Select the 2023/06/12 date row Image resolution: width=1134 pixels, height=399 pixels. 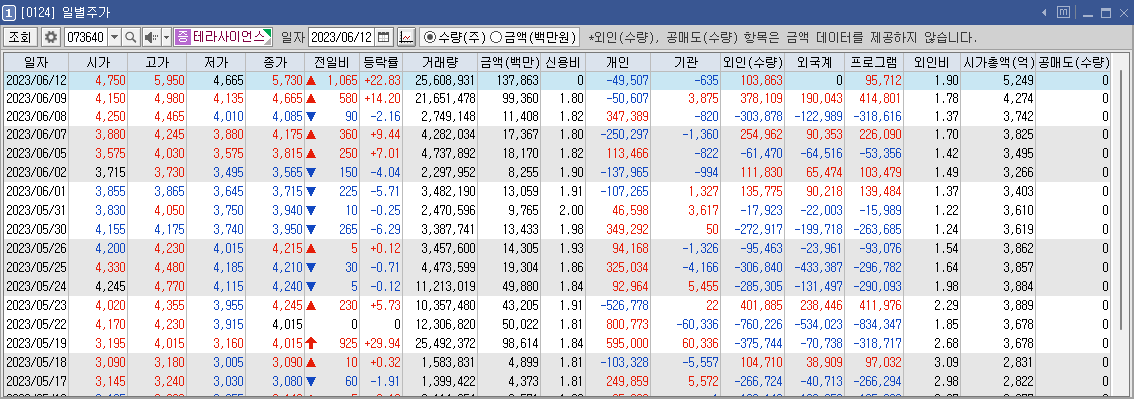click(558, 80)
